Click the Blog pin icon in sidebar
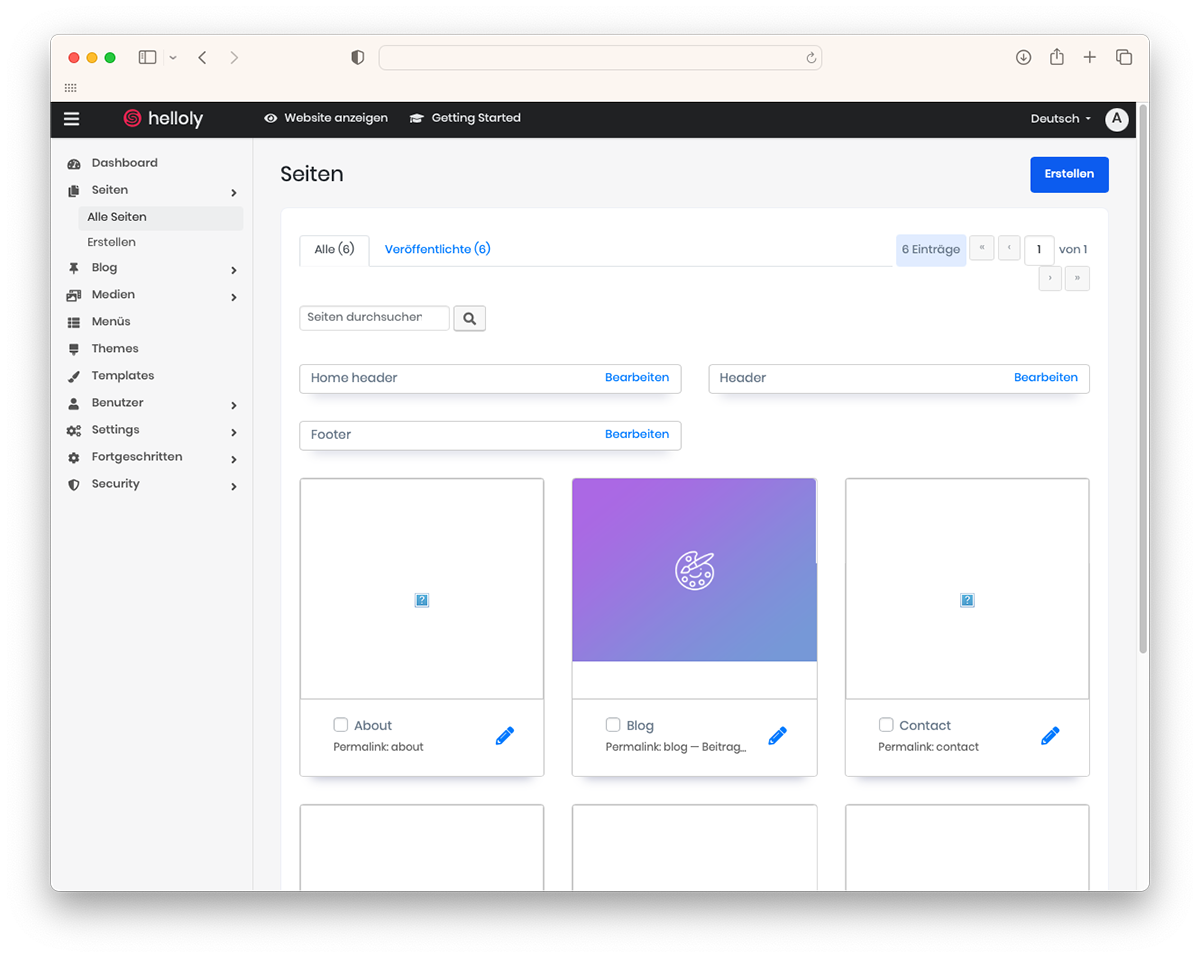 click(74, 268)
